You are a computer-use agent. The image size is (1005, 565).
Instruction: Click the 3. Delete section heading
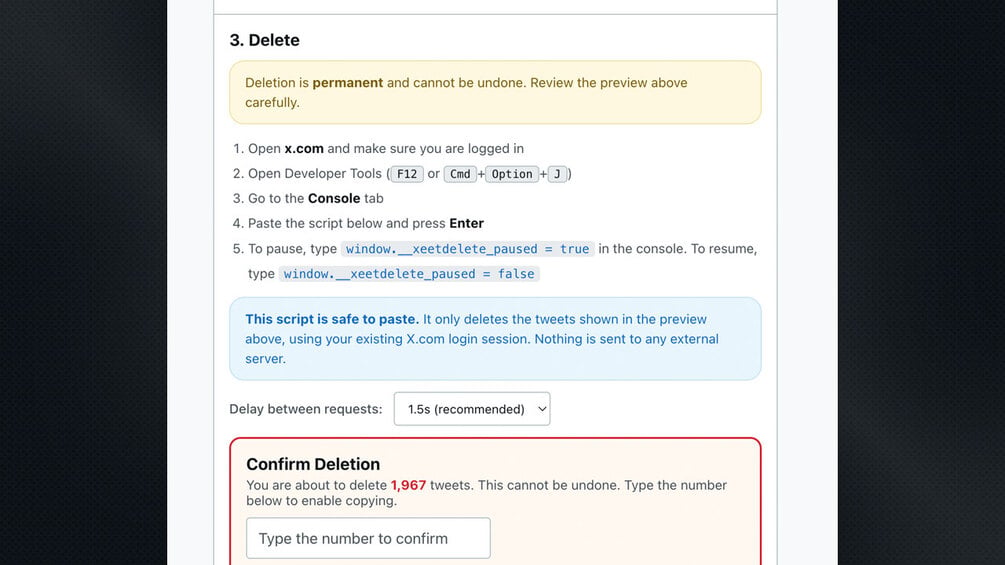click(x=265, y=40)
